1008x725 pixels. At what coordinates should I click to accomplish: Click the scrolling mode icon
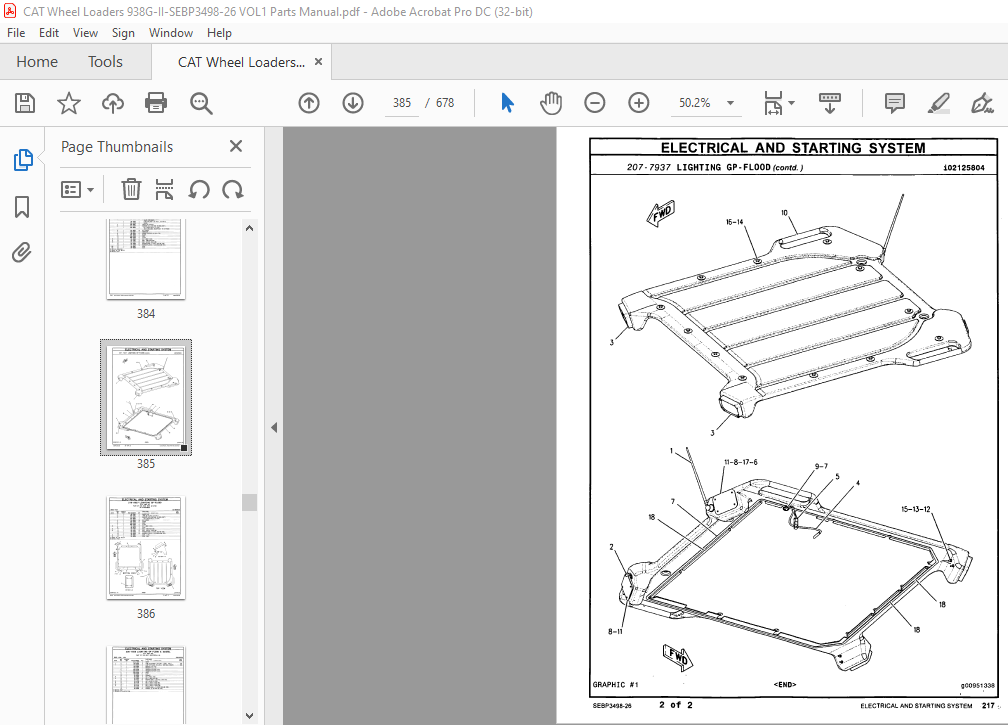click(x=829, y=103)
